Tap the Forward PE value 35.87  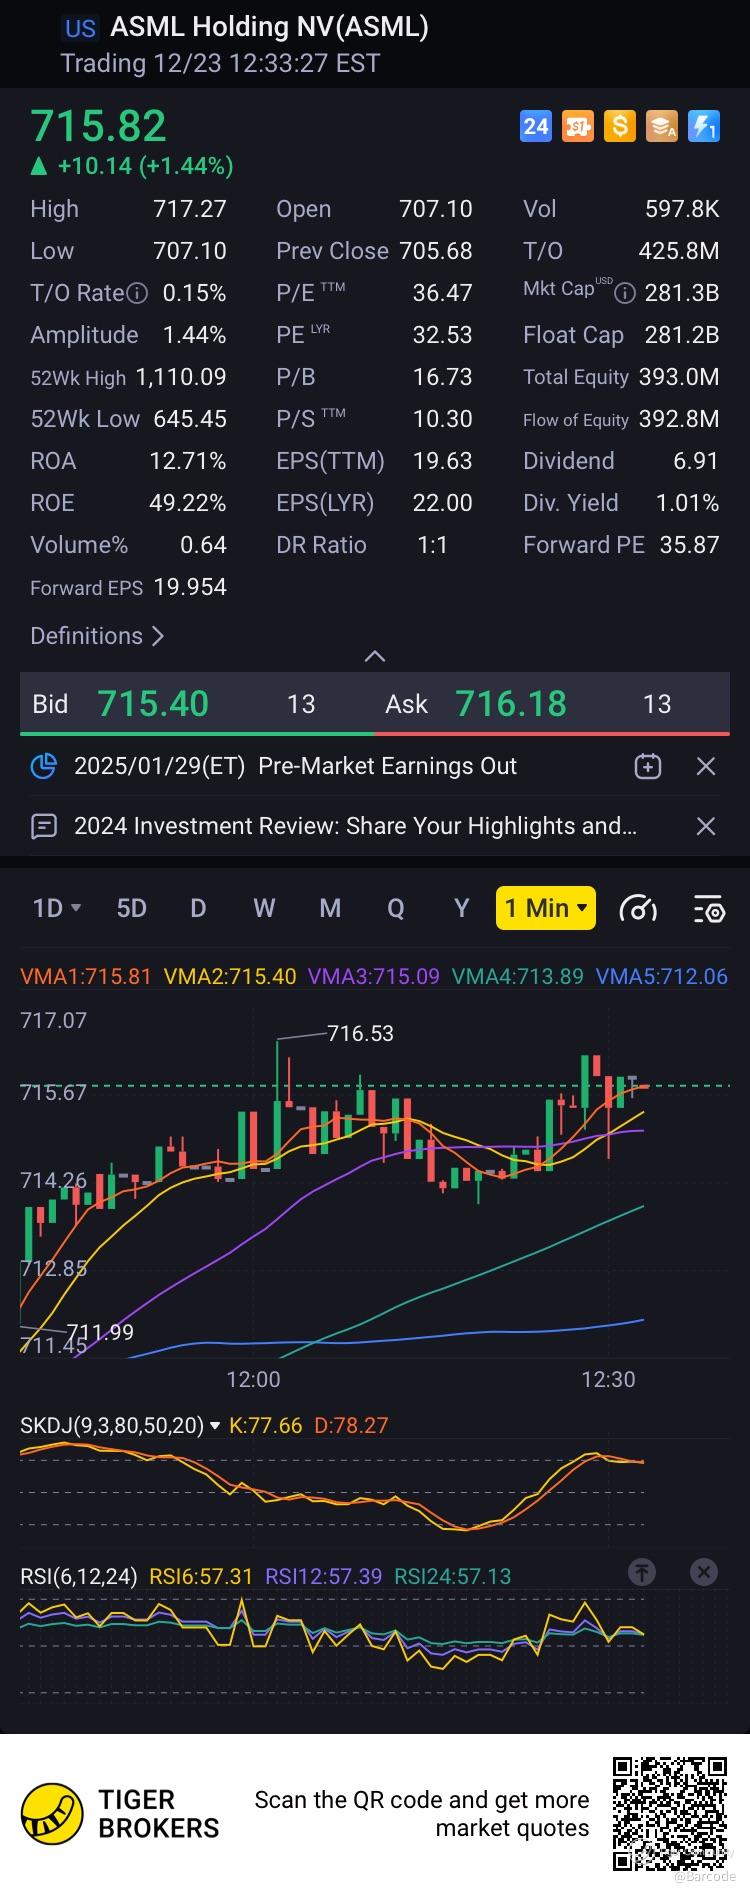click(x=689, y=545)
